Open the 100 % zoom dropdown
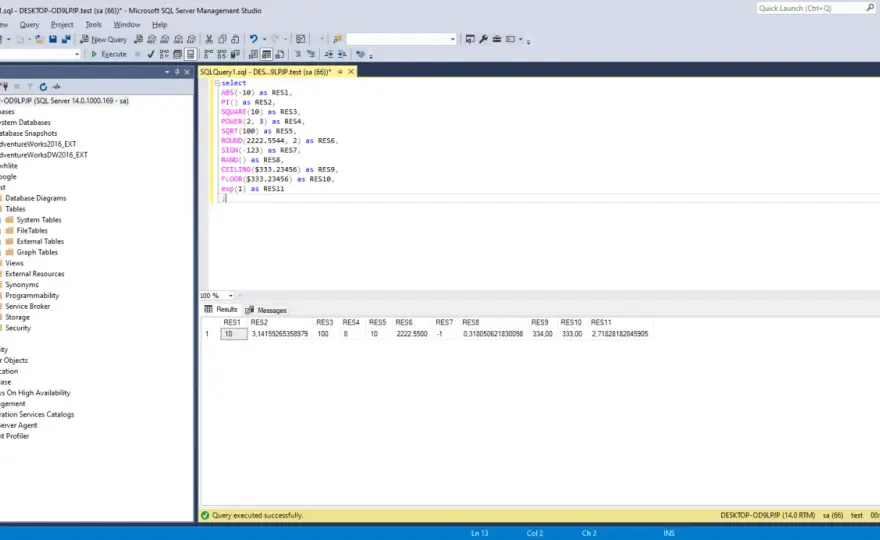 [x=231, y=295]
